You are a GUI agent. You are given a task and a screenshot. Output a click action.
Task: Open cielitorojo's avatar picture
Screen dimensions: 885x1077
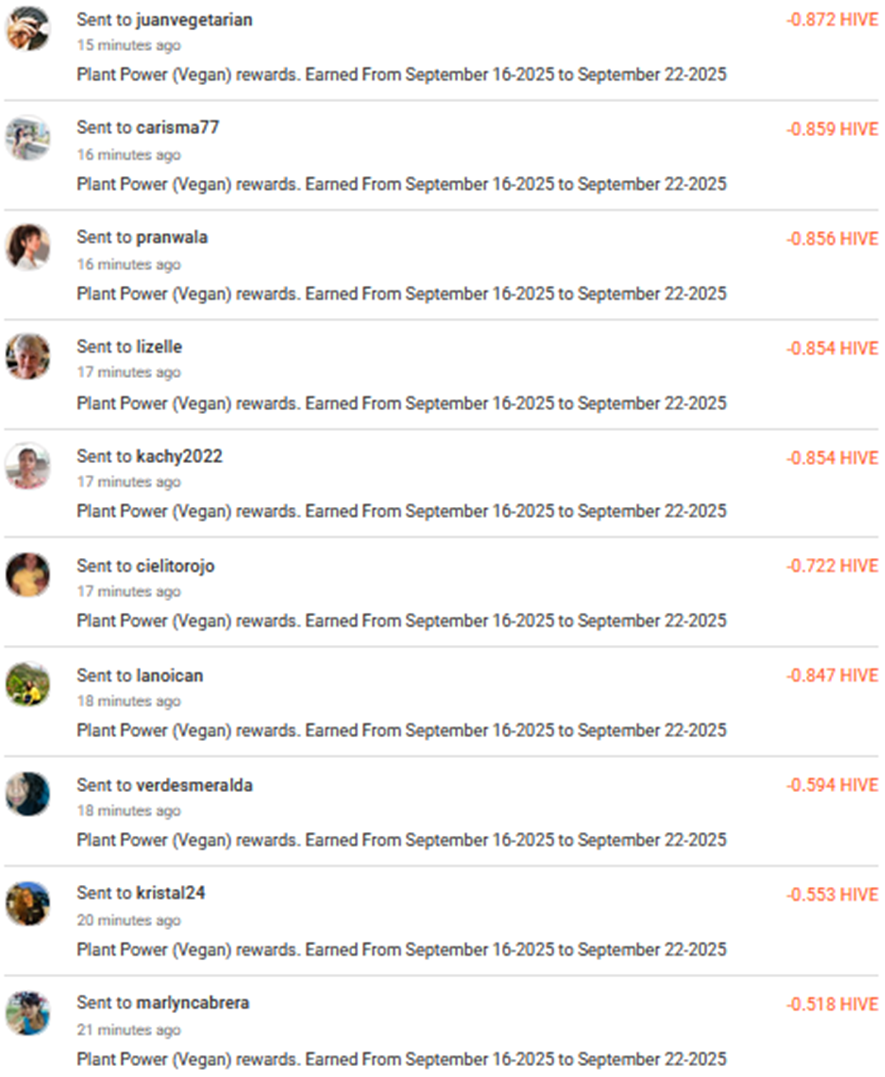(27, 575)
